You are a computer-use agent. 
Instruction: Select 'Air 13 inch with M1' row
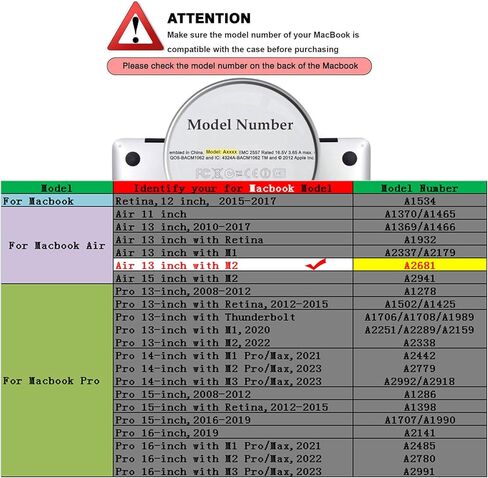pos(233,252)
